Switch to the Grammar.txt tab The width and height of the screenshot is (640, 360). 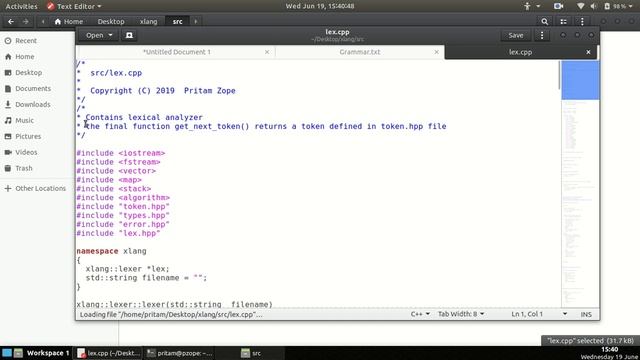coord(360,52)
